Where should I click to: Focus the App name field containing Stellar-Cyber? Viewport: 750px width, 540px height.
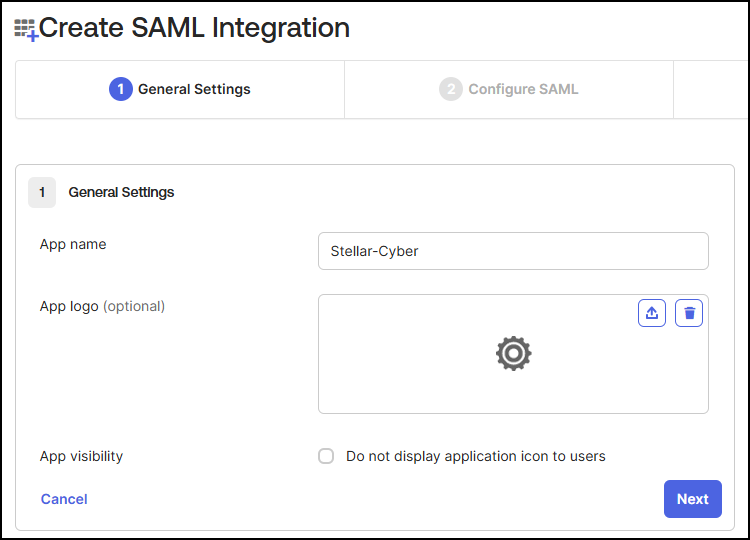click(513, 251)
